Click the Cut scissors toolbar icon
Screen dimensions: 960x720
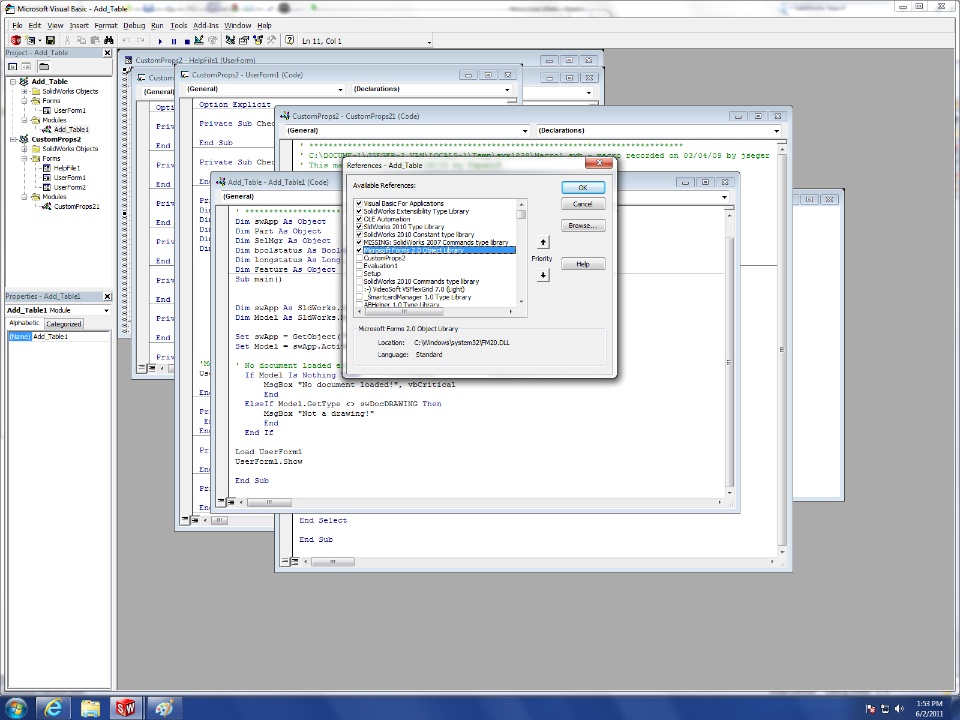click(67, 40)
